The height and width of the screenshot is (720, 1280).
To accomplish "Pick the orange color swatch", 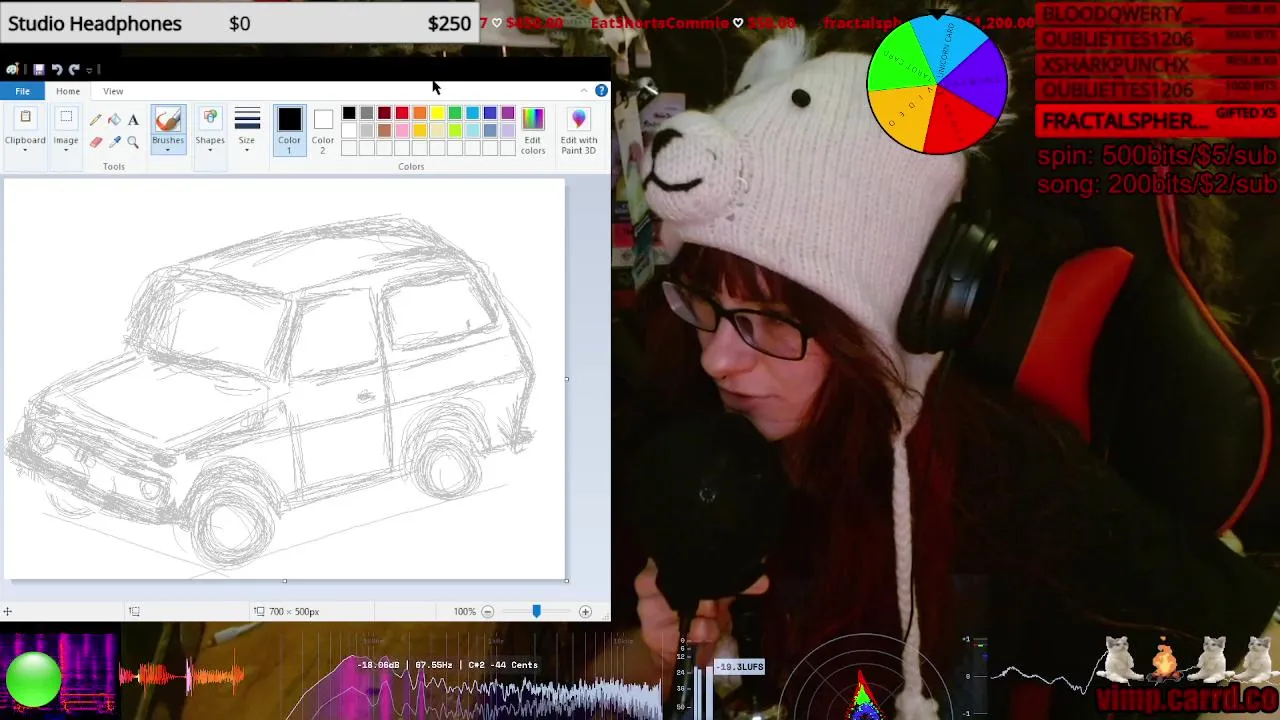I will pos(420,113).
